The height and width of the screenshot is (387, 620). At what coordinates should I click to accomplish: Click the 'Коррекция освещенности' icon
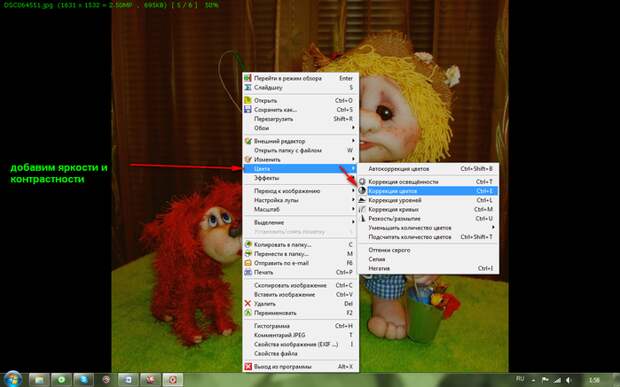tap(362, 182)
